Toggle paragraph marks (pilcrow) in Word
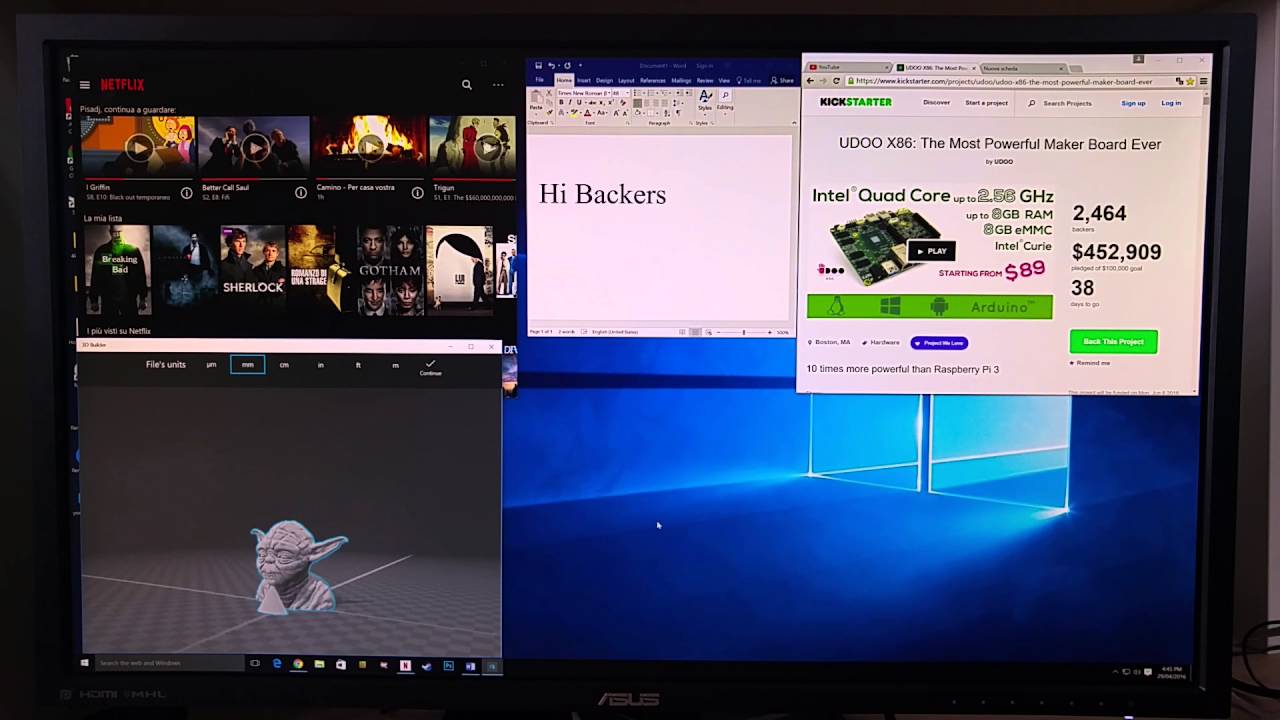The height and width of the screenshot is (720, 1280). [678, 113]
